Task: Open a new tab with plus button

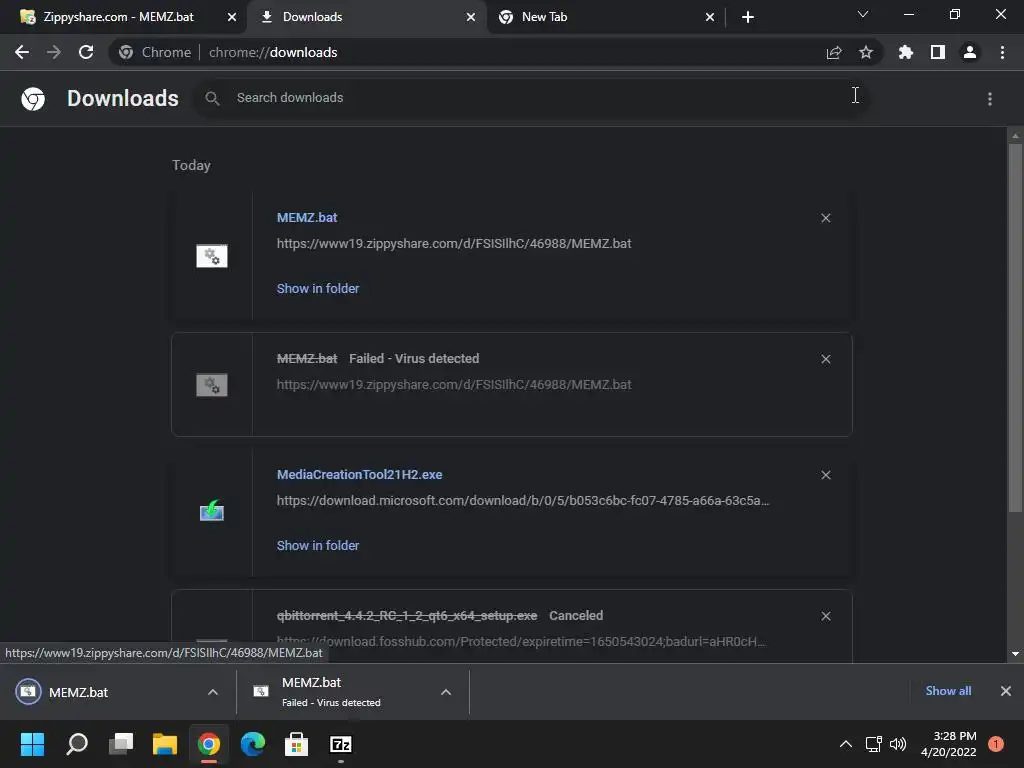Action: click(x=748, y=17)
